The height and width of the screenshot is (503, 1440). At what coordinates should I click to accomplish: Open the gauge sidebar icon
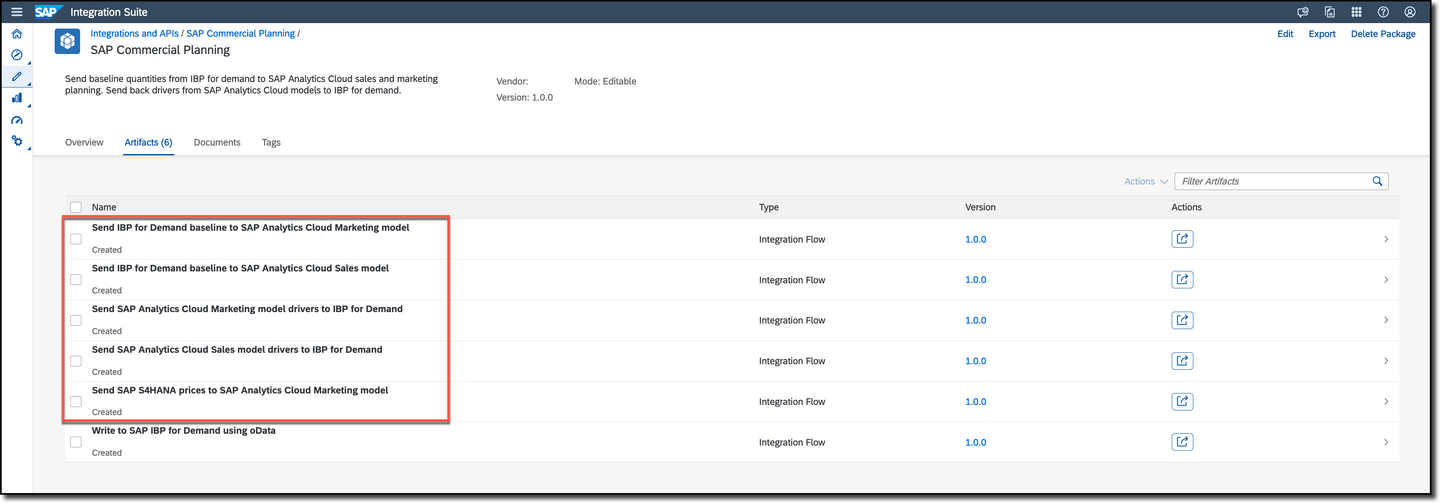coord(16,120)
